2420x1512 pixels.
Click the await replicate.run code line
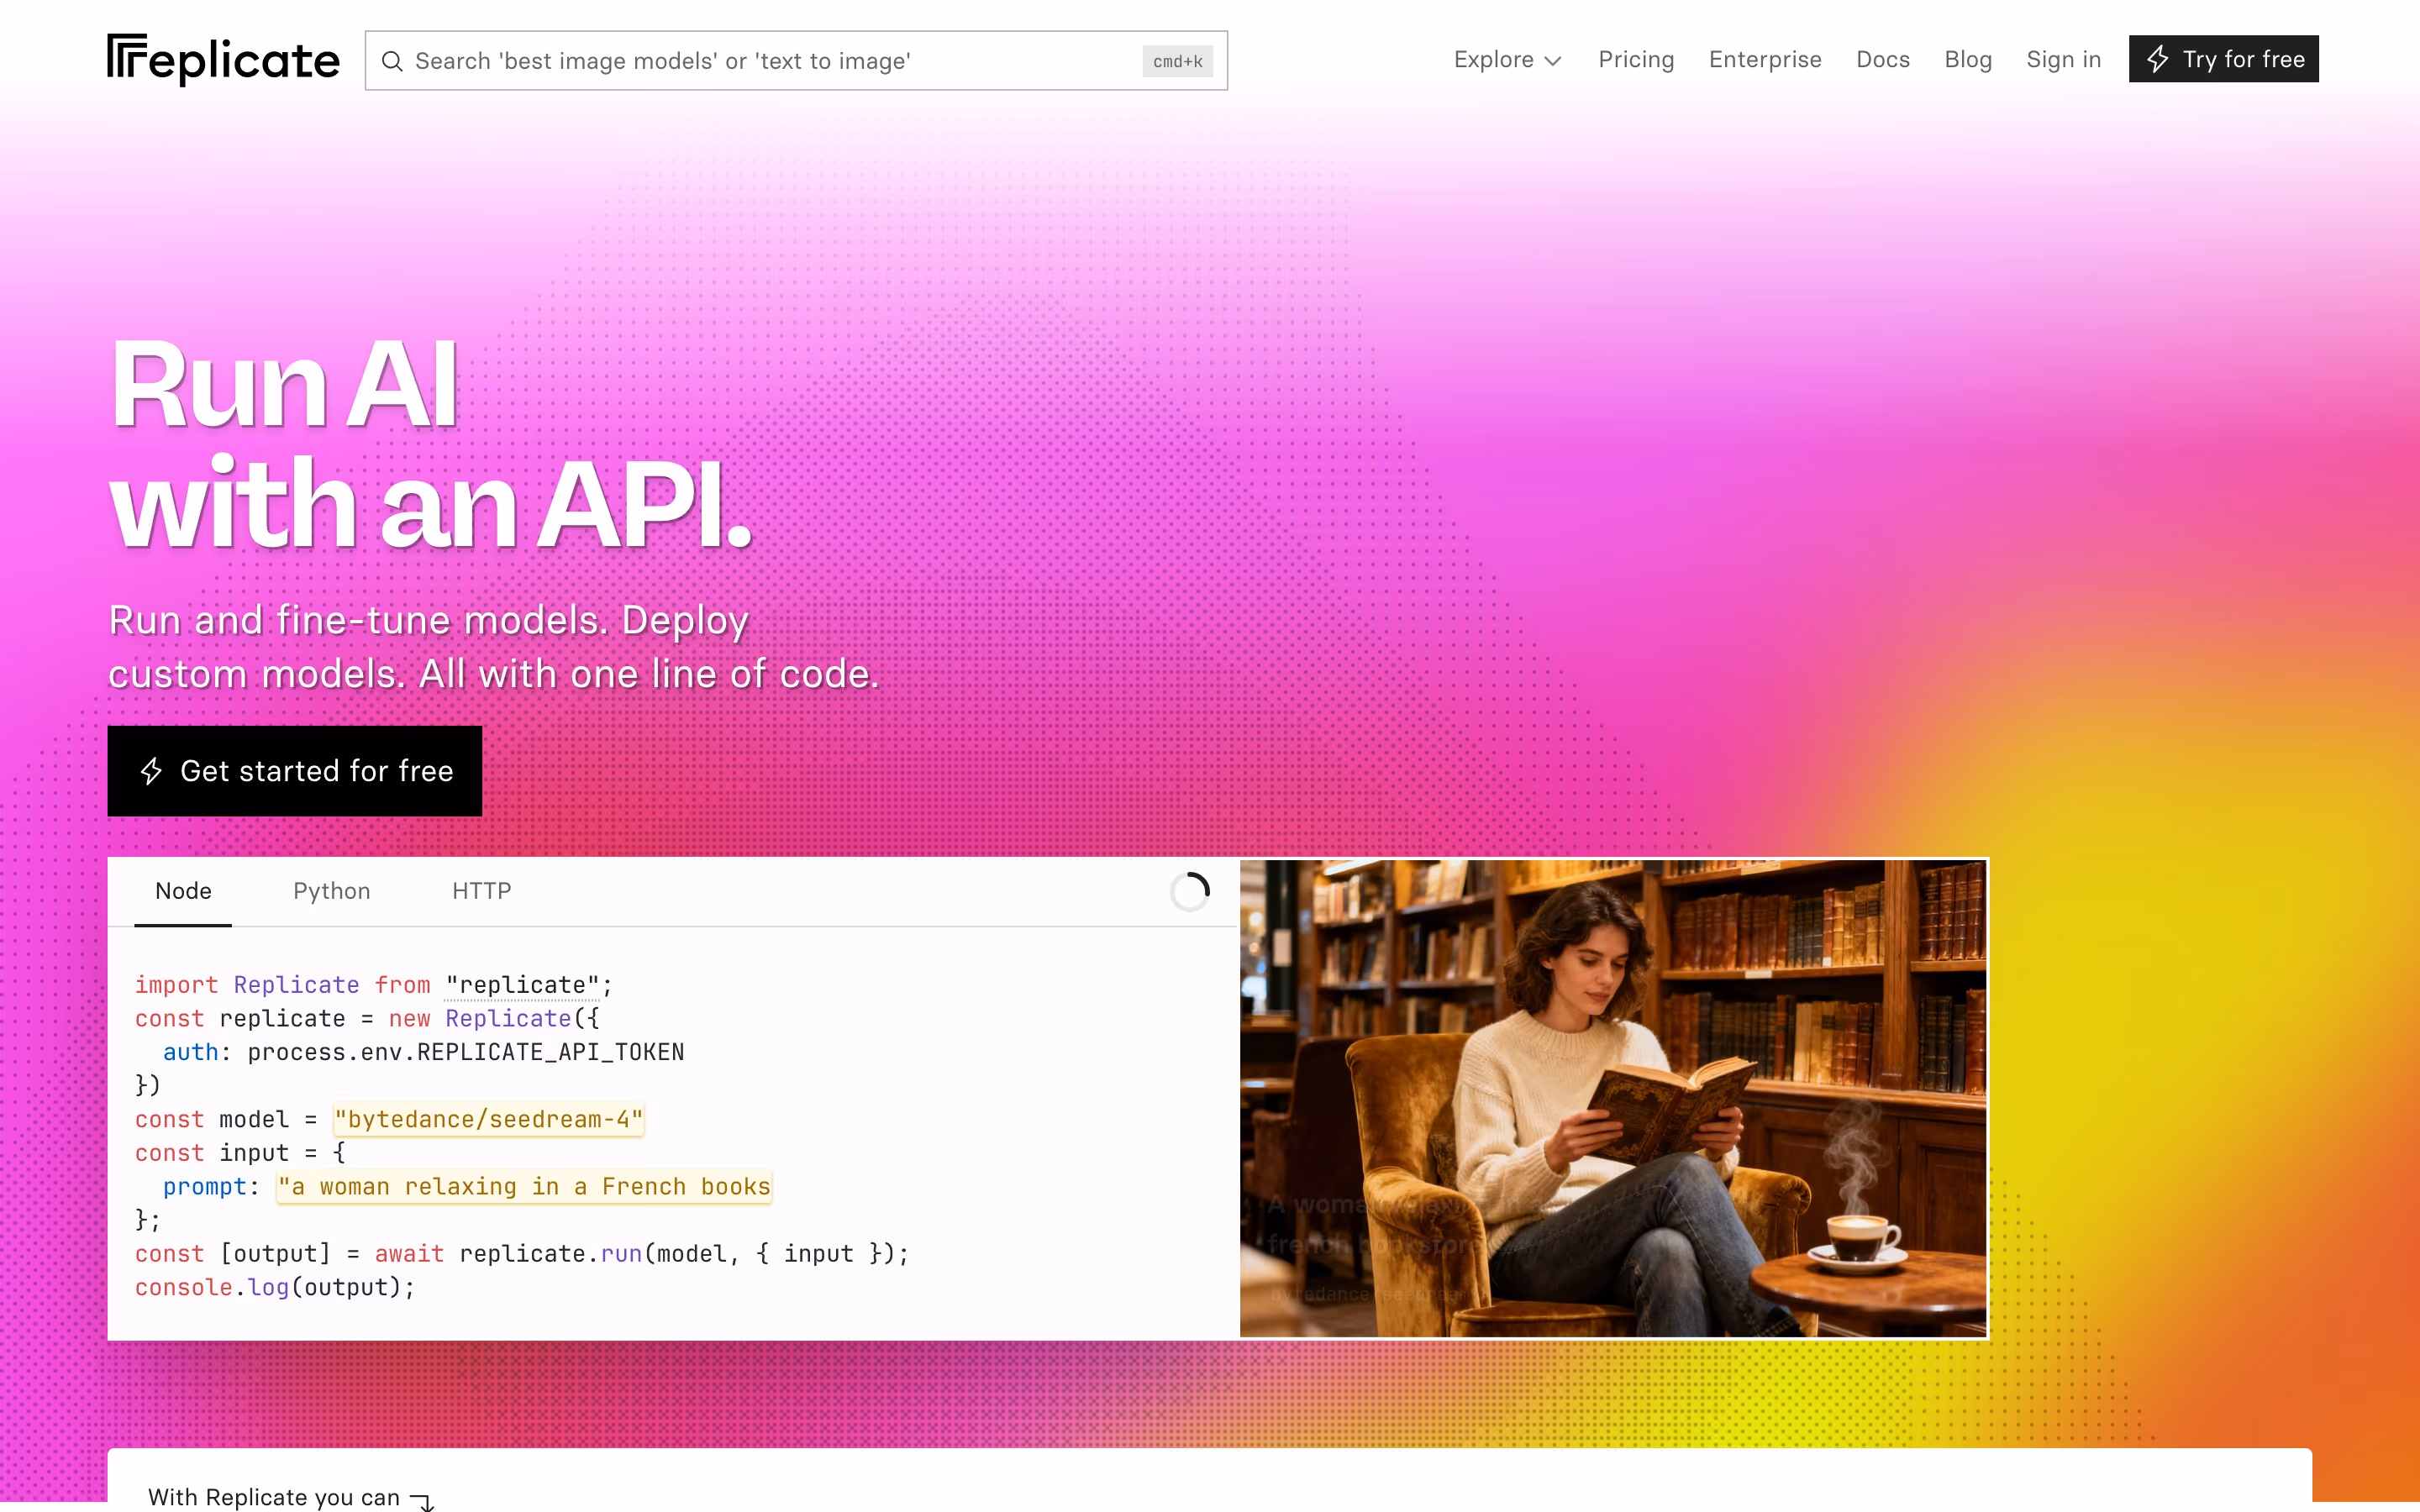click(522, 1253)
